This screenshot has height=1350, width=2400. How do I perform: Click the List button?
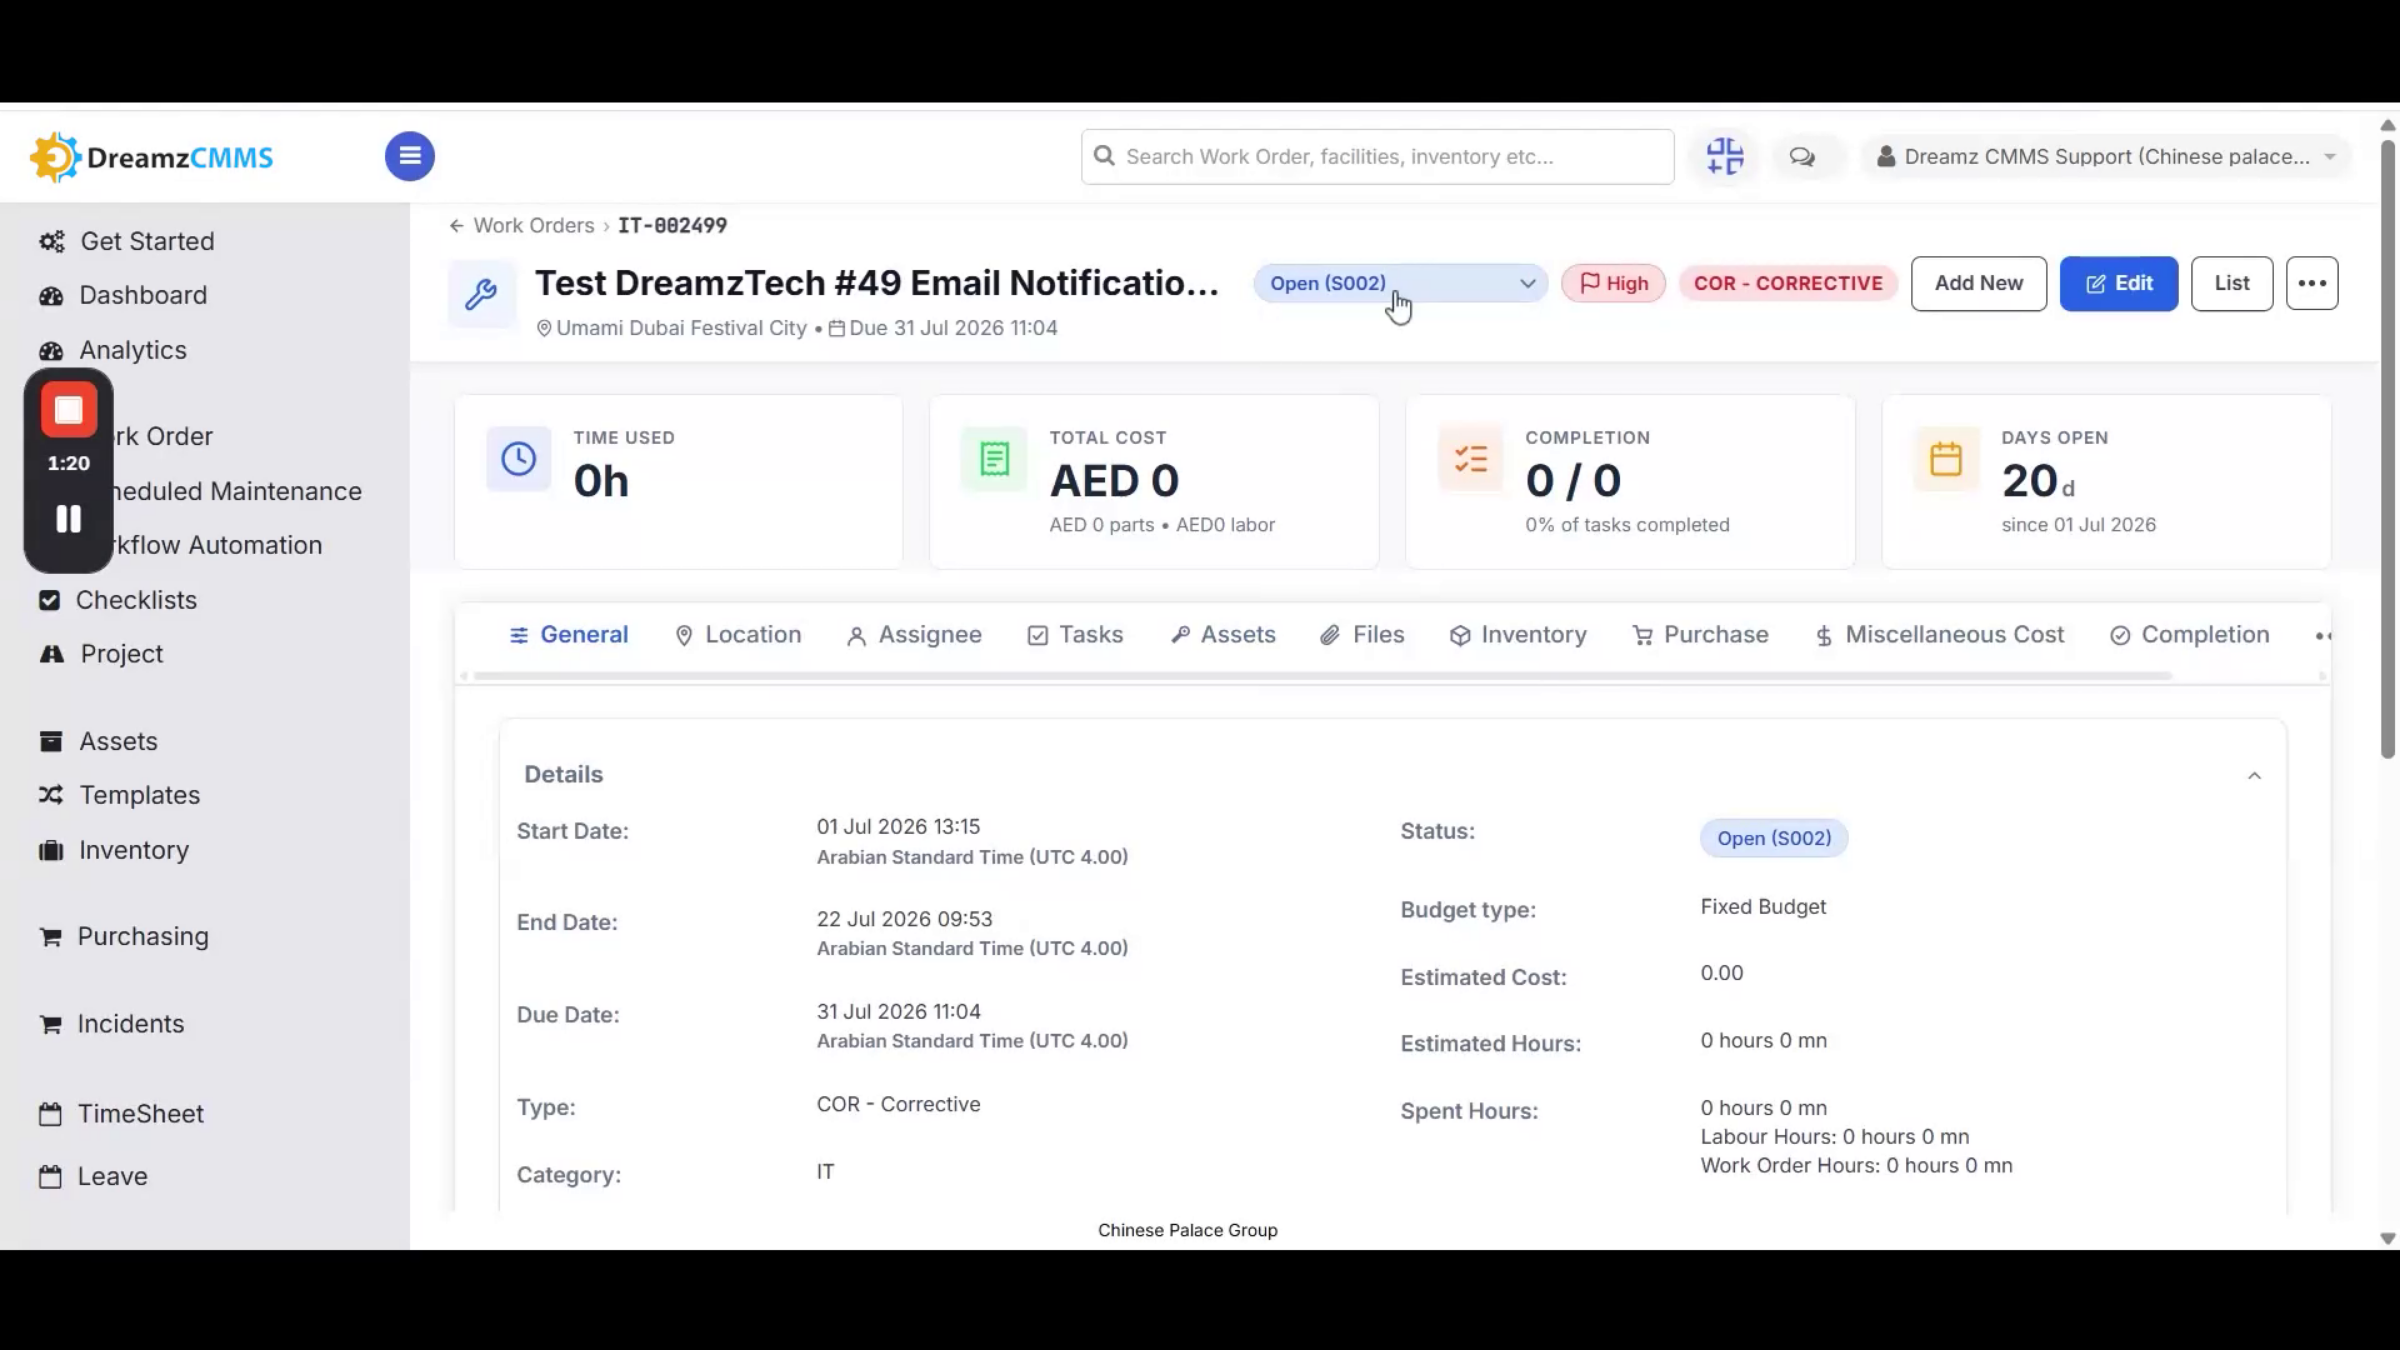pyautogui.click(x=2232, y=283)
